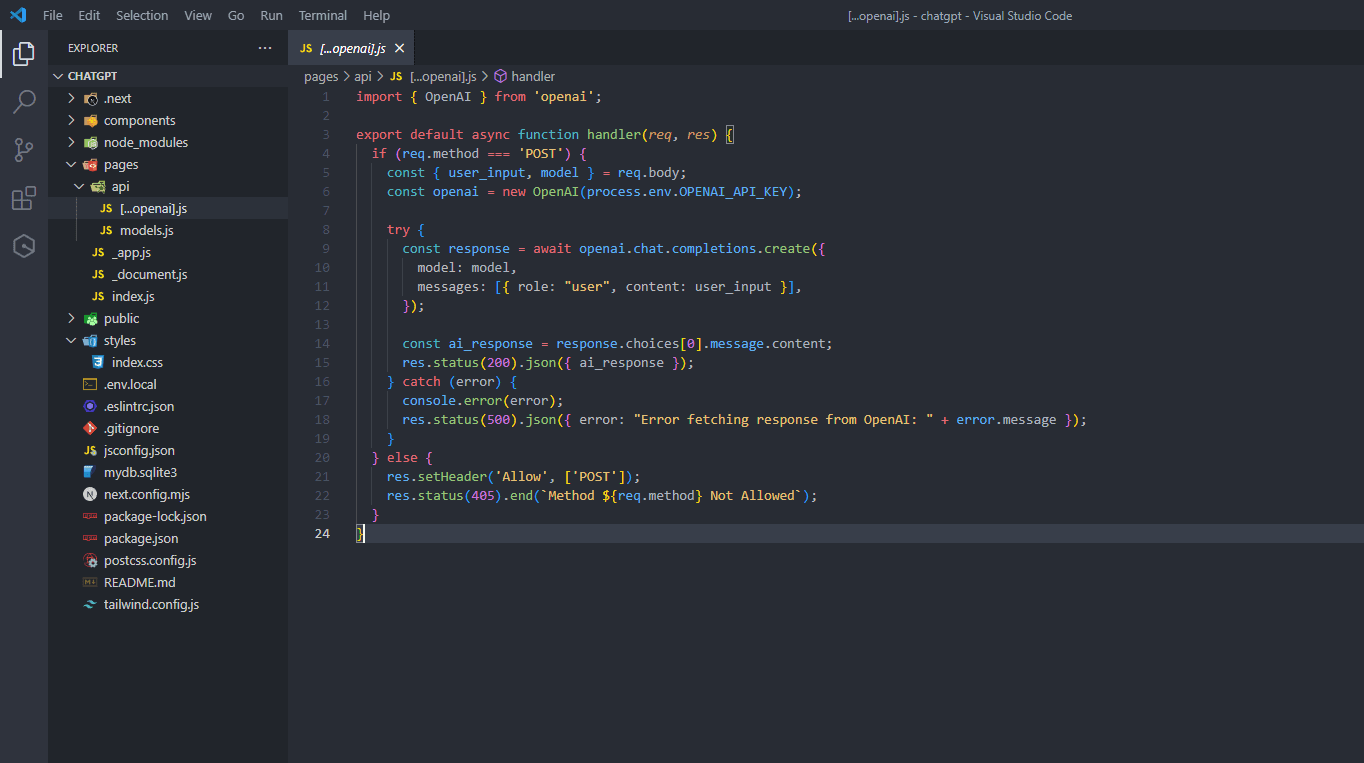Click the .eslintrc.json file icon

pos(90,406)
